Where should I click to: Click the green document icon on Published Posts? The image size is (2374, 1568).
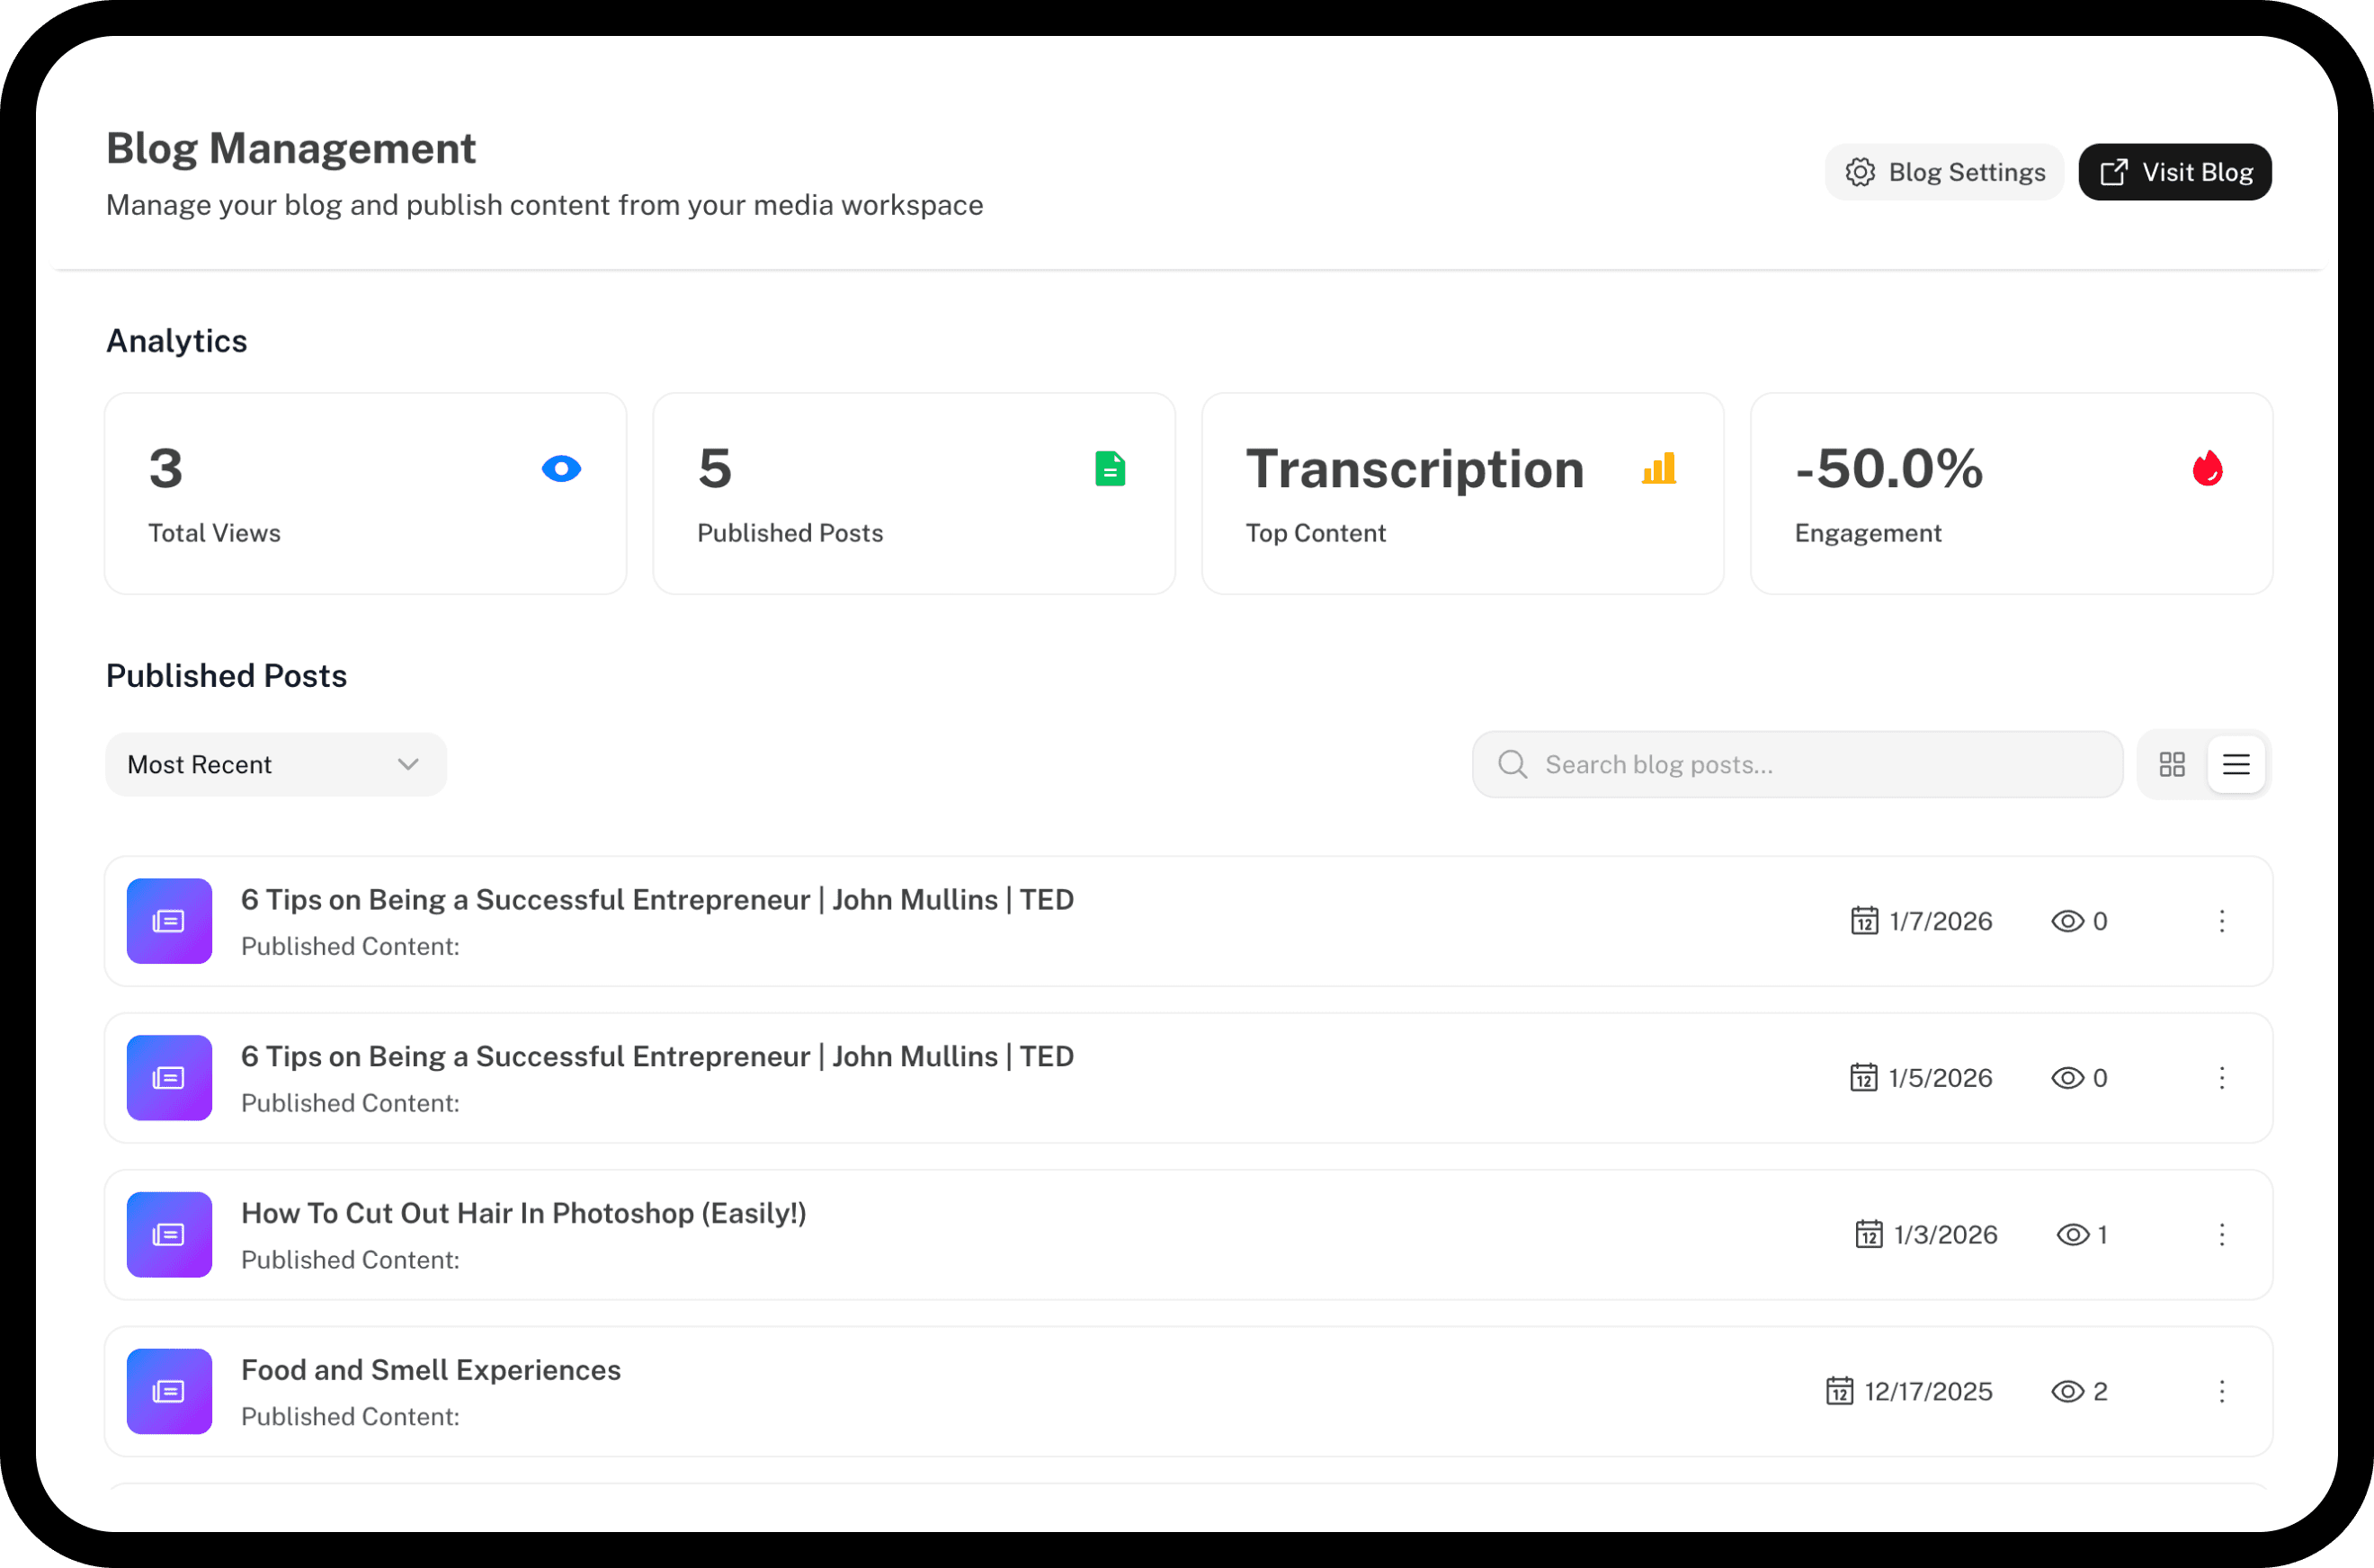1109,468
